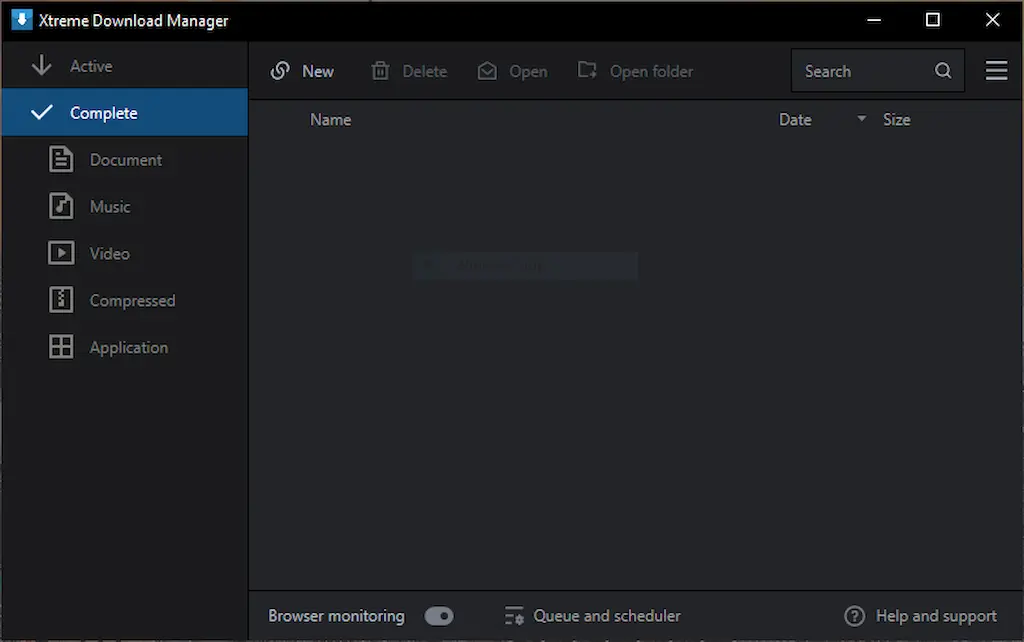Filter downloads by Compressed label

point(132,301)
